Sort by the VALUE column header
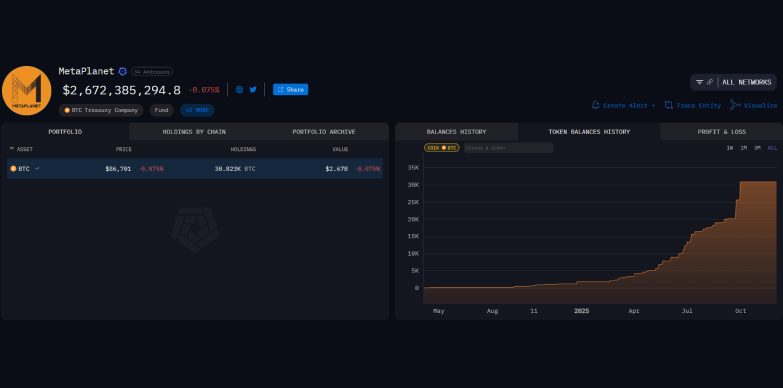The height and width of the screenshot is (388, 783). [x=341, y=149]
